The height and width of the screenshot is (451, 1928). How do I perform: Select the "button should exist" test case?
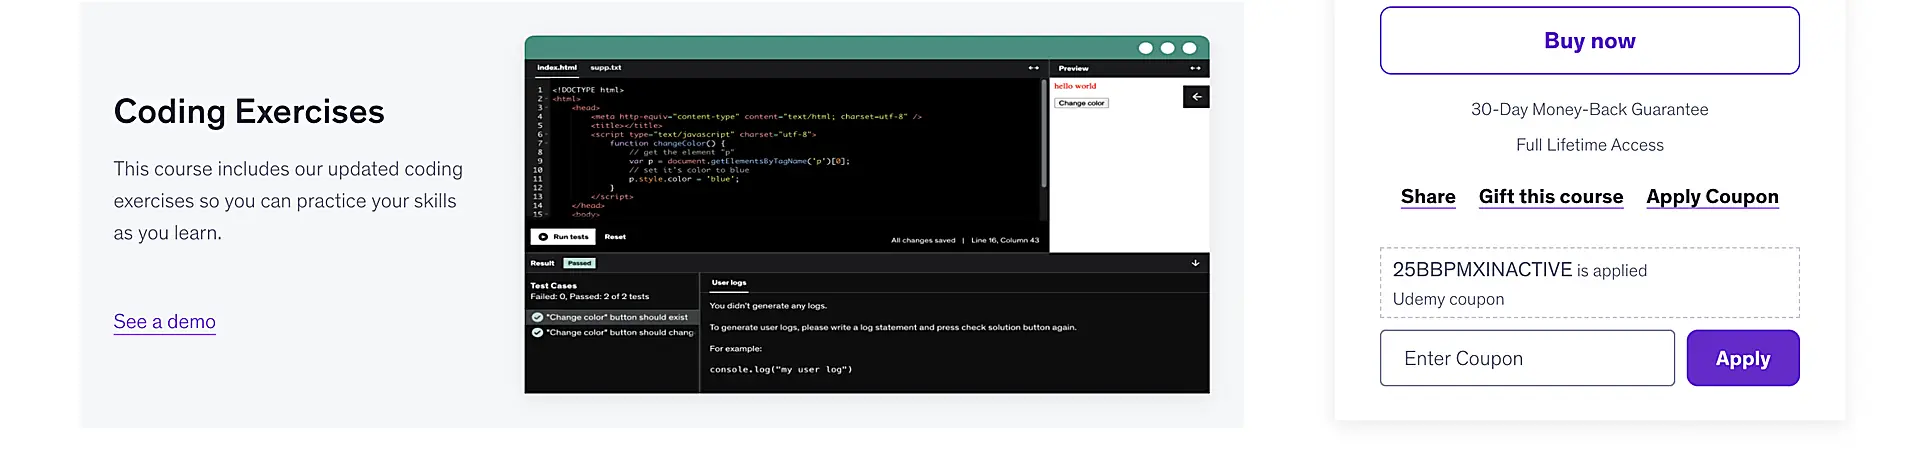click(612, 317)
